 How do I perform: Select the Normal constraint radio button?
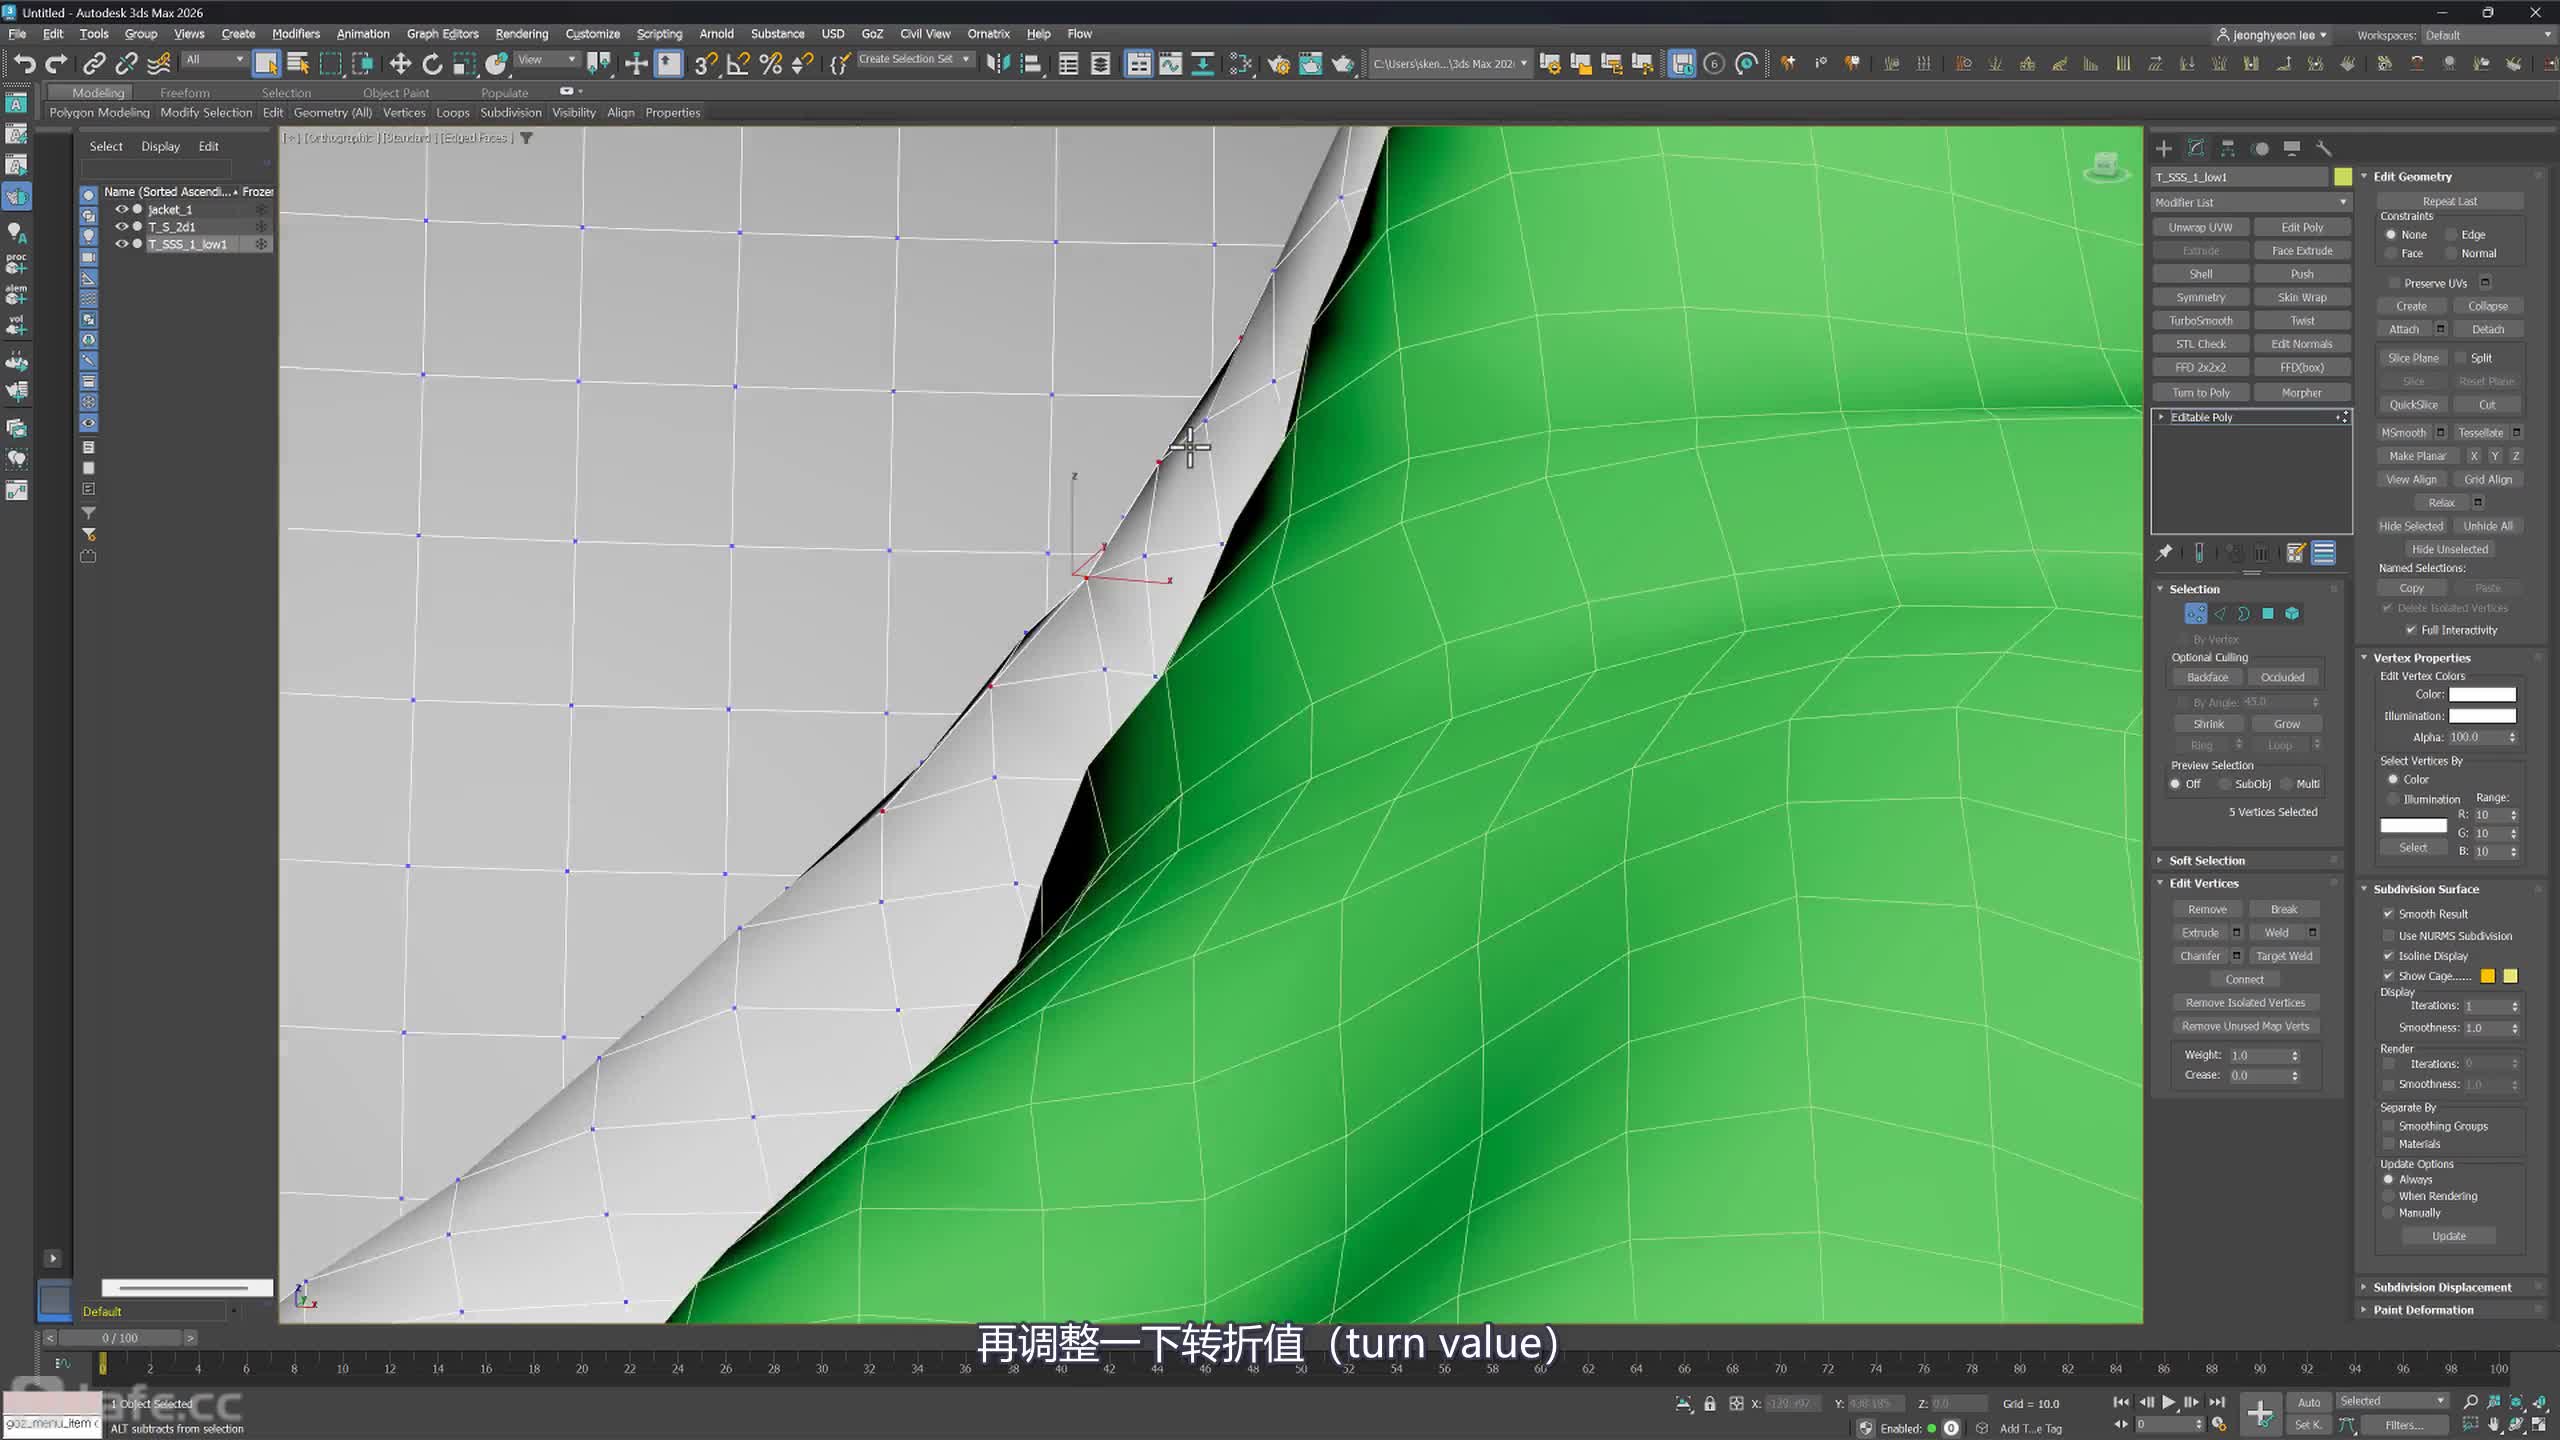click(x=2452, y=254)
